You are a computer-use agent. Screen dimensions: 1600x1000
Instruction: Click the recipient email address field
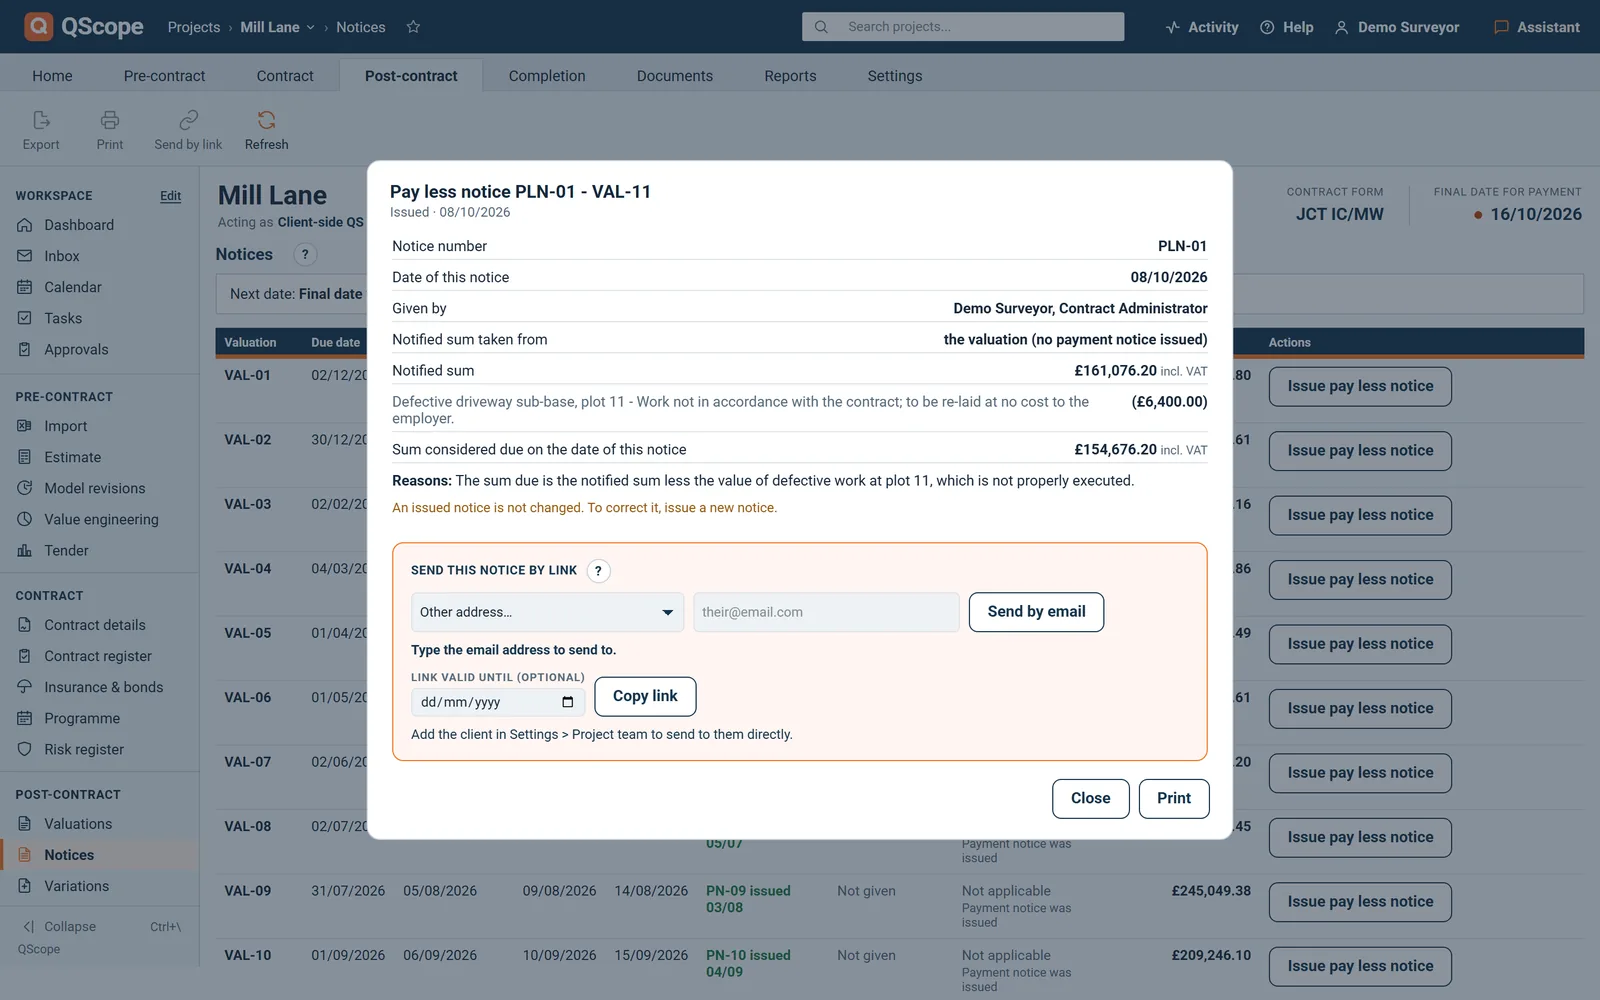coord(826,612)
